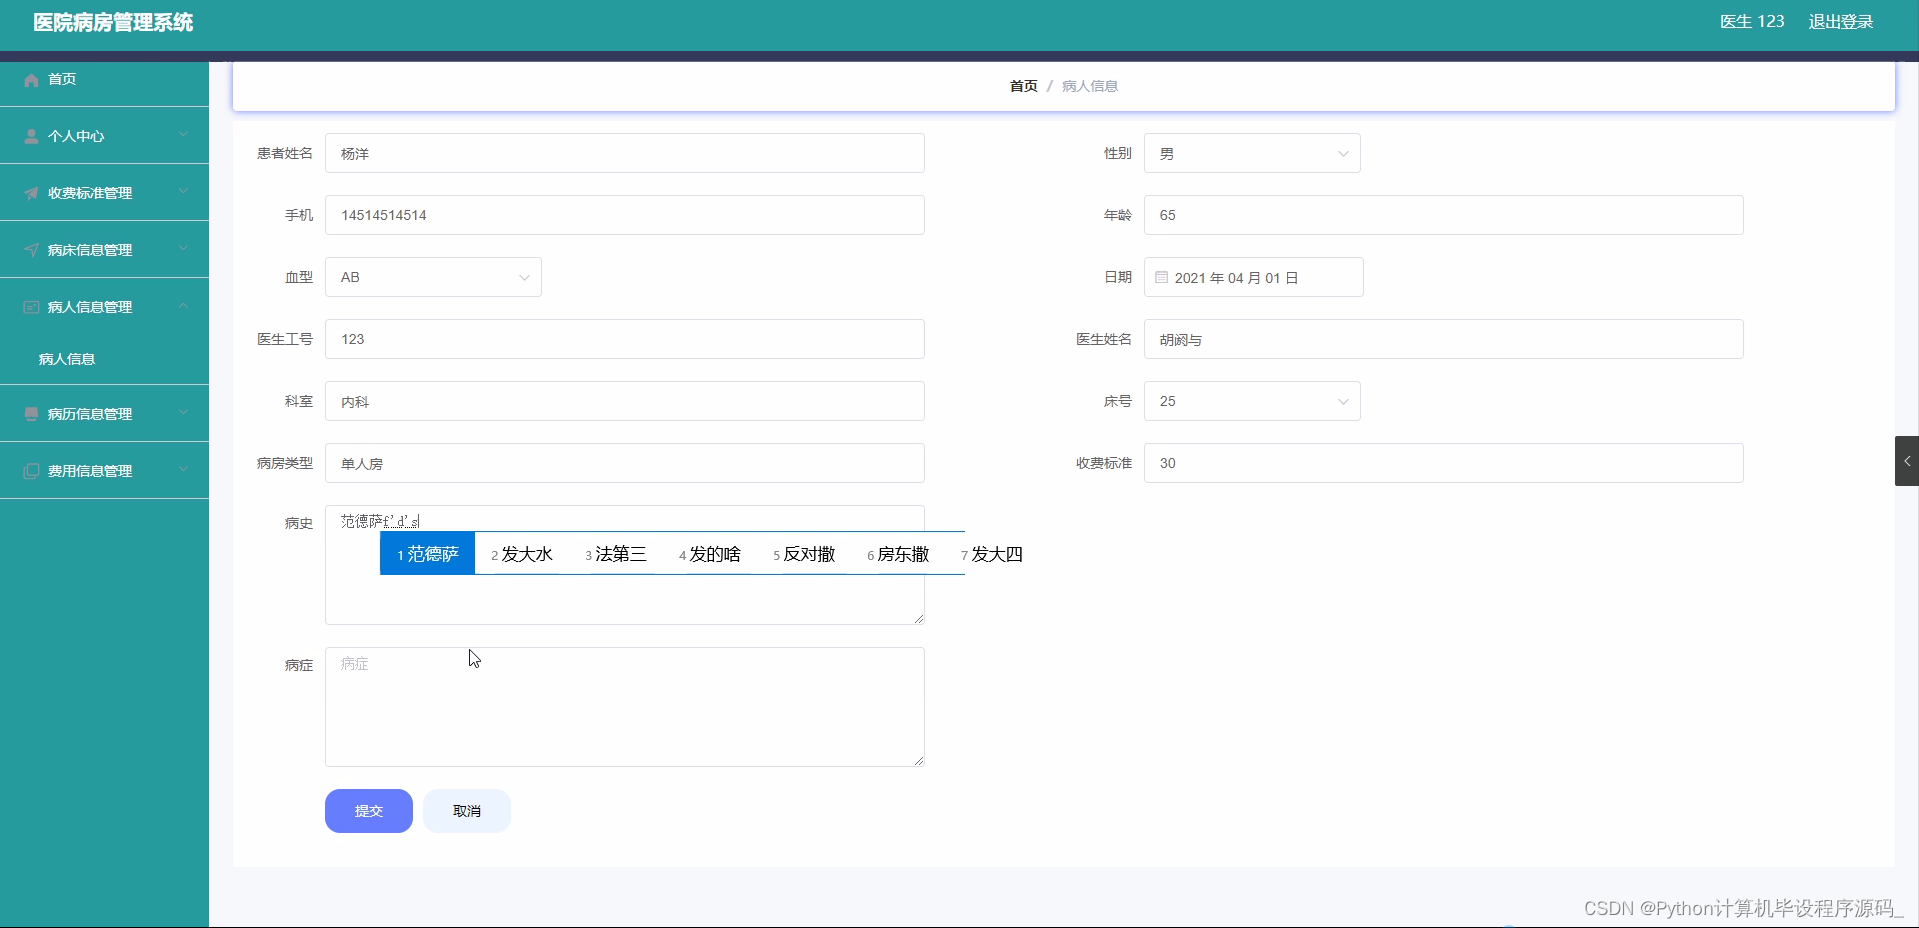Click the megaphone icon beside 收费标准管理
The width and height of the screenshot is (1919, 928).
point(29,192)
